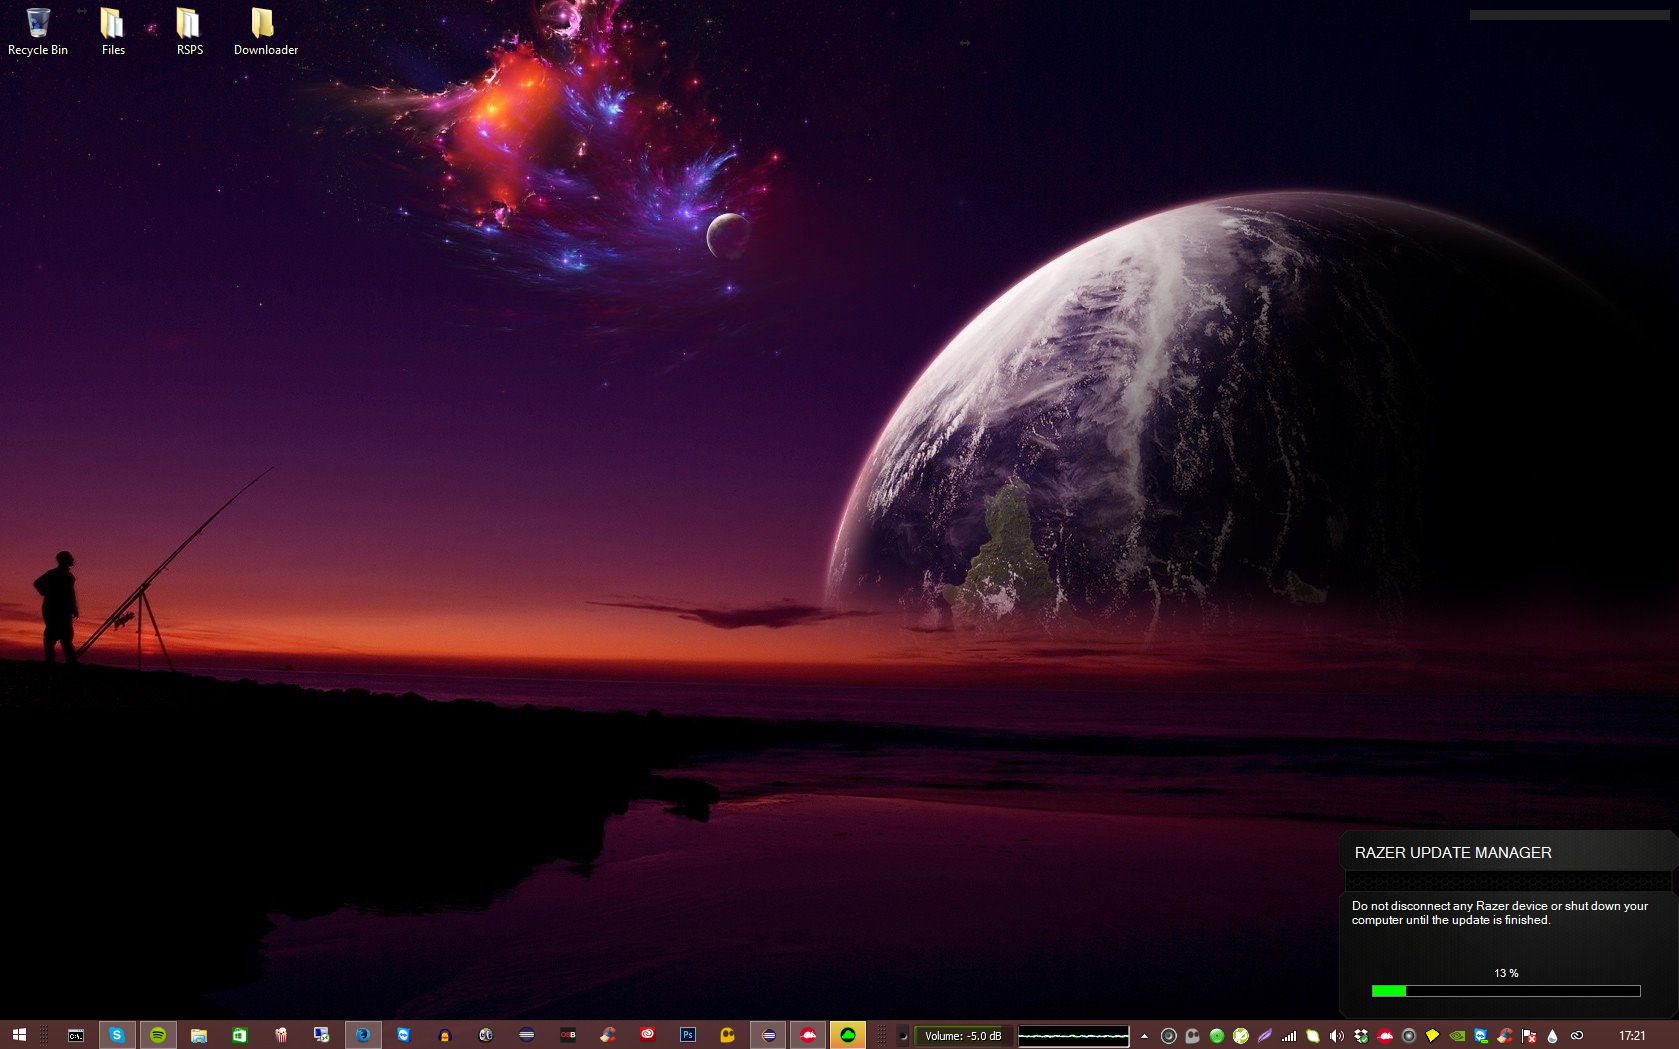
Task: Switch to green circle app highlighted in taskbar
Action: pos(848,1035)
